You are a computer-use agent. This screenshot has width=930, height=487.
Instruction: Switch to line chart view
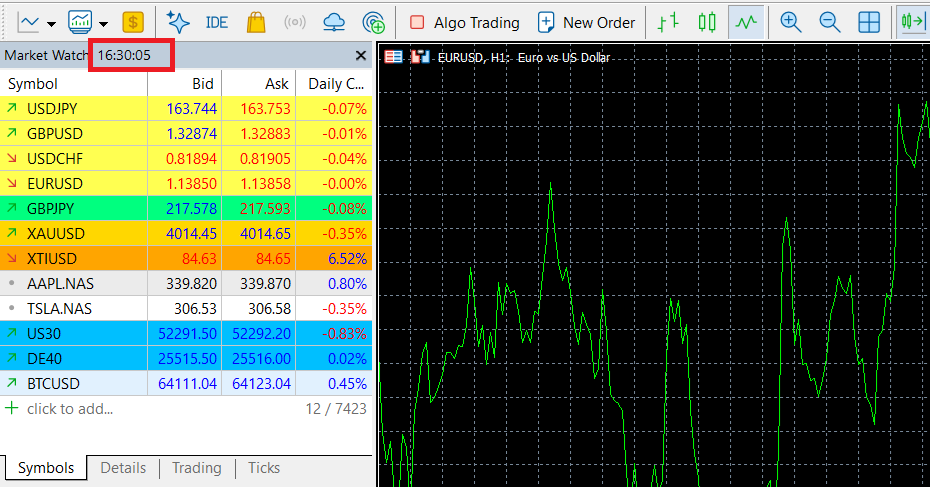point(746,23)
